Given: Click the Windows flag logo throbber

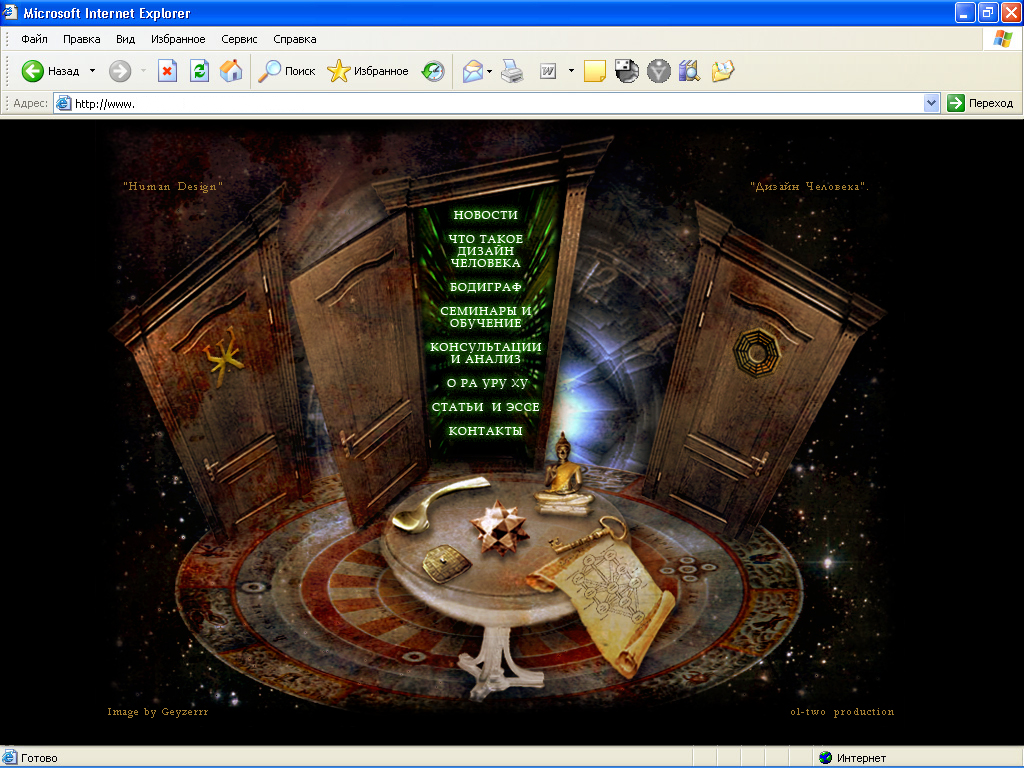Looking at the screenshot, I should [x=1002, y=39].
